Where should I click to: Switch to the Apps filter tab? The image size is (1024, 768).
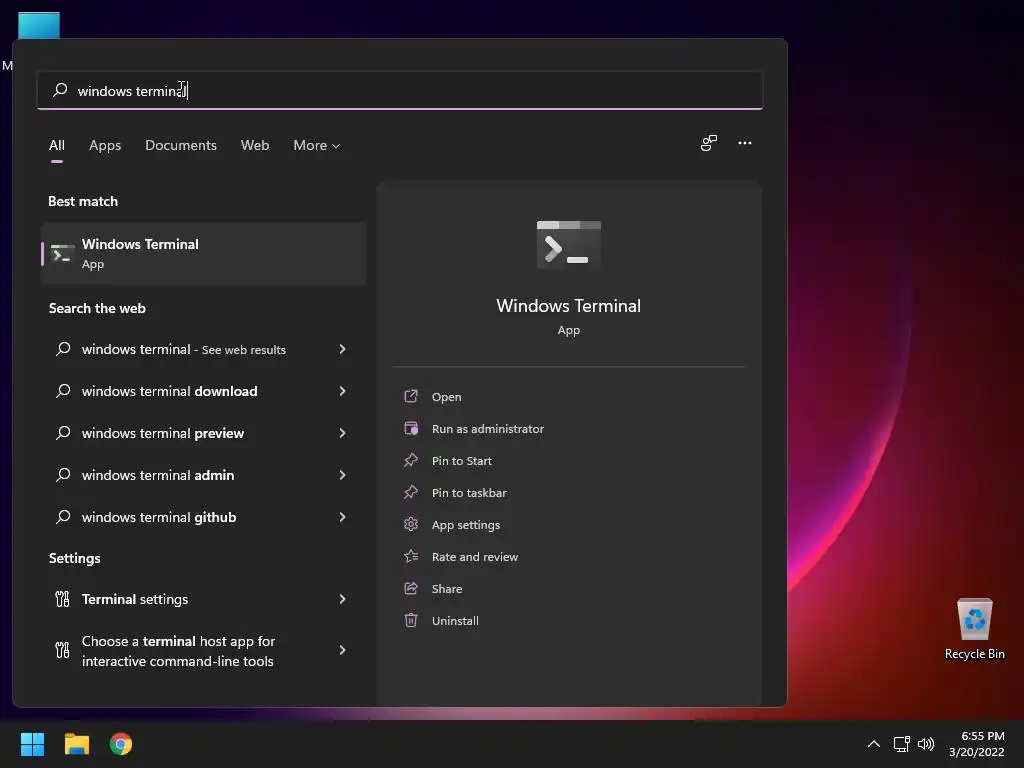click(x=105, y=145)
